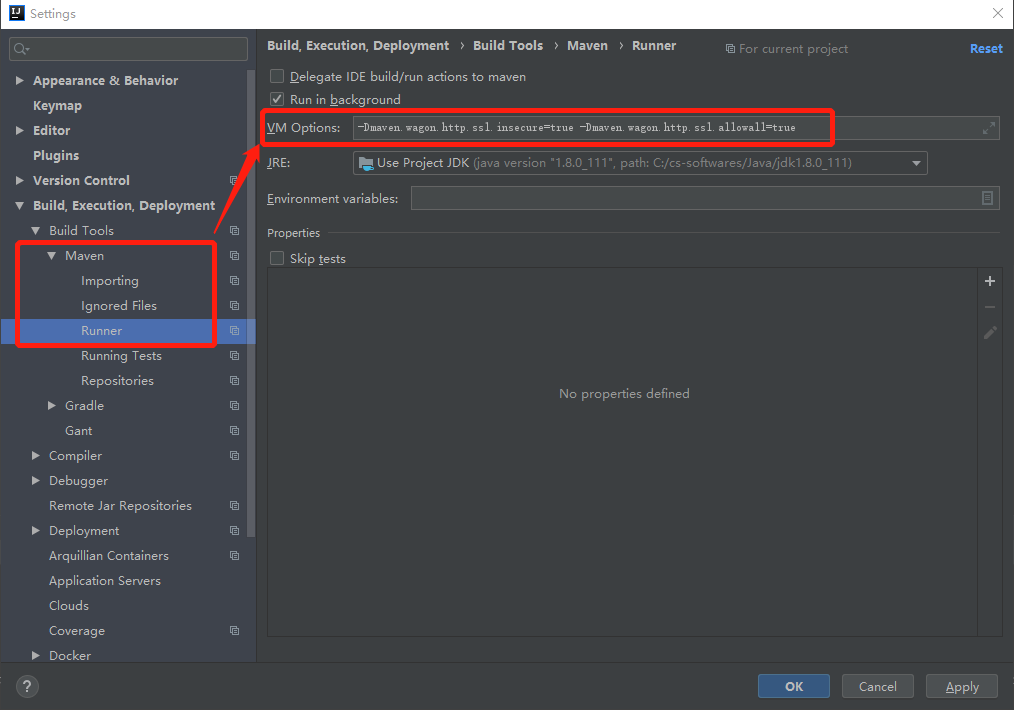1014x710 pixels.
Task: Open Running Tests settings page
Action: (122, 356)
